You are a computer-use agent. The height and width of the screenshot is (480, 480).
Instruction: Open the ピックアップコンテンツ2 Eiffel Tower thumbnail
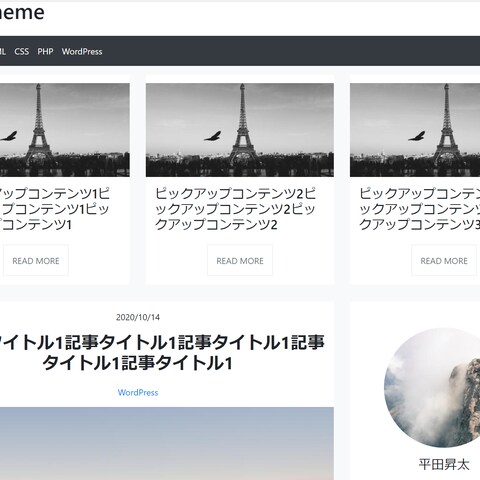click(x=240, y=130)
